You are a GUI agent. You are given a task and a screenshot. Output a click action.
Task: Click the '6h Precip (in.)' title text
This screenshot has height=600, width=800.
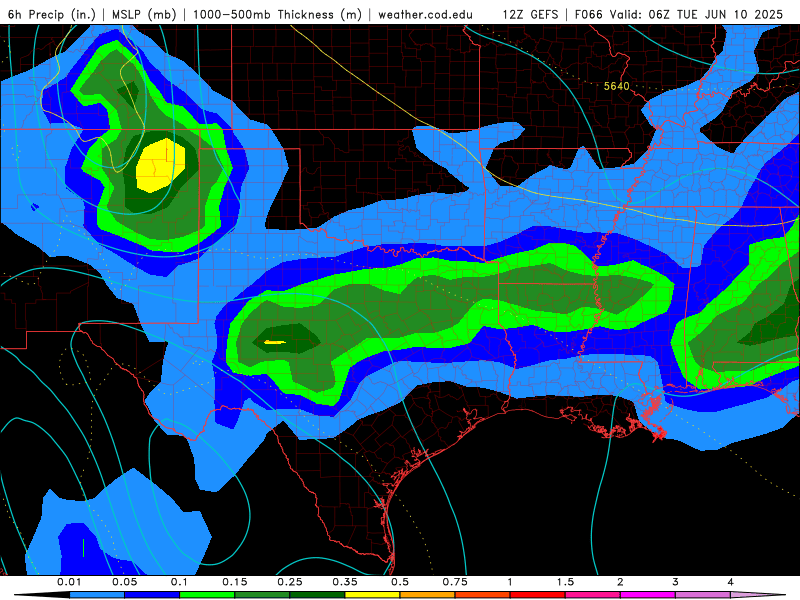coord(52,14)
